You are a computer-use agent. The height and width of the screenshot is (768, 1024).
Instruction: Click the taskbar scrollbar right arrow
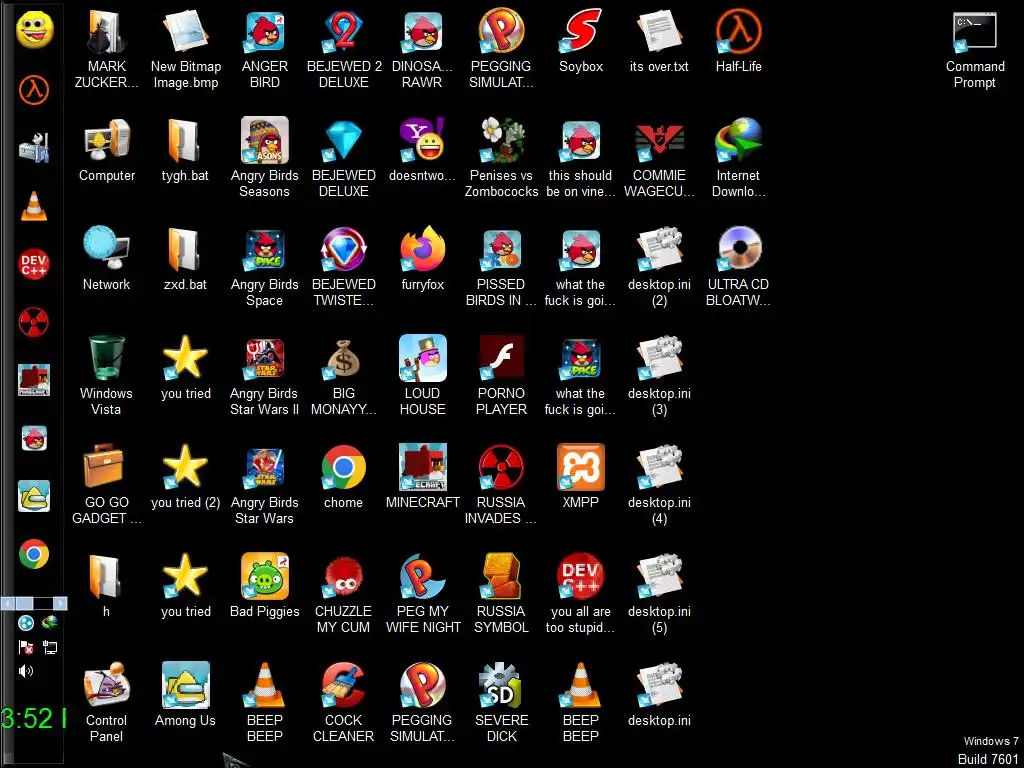pos(60,603)
